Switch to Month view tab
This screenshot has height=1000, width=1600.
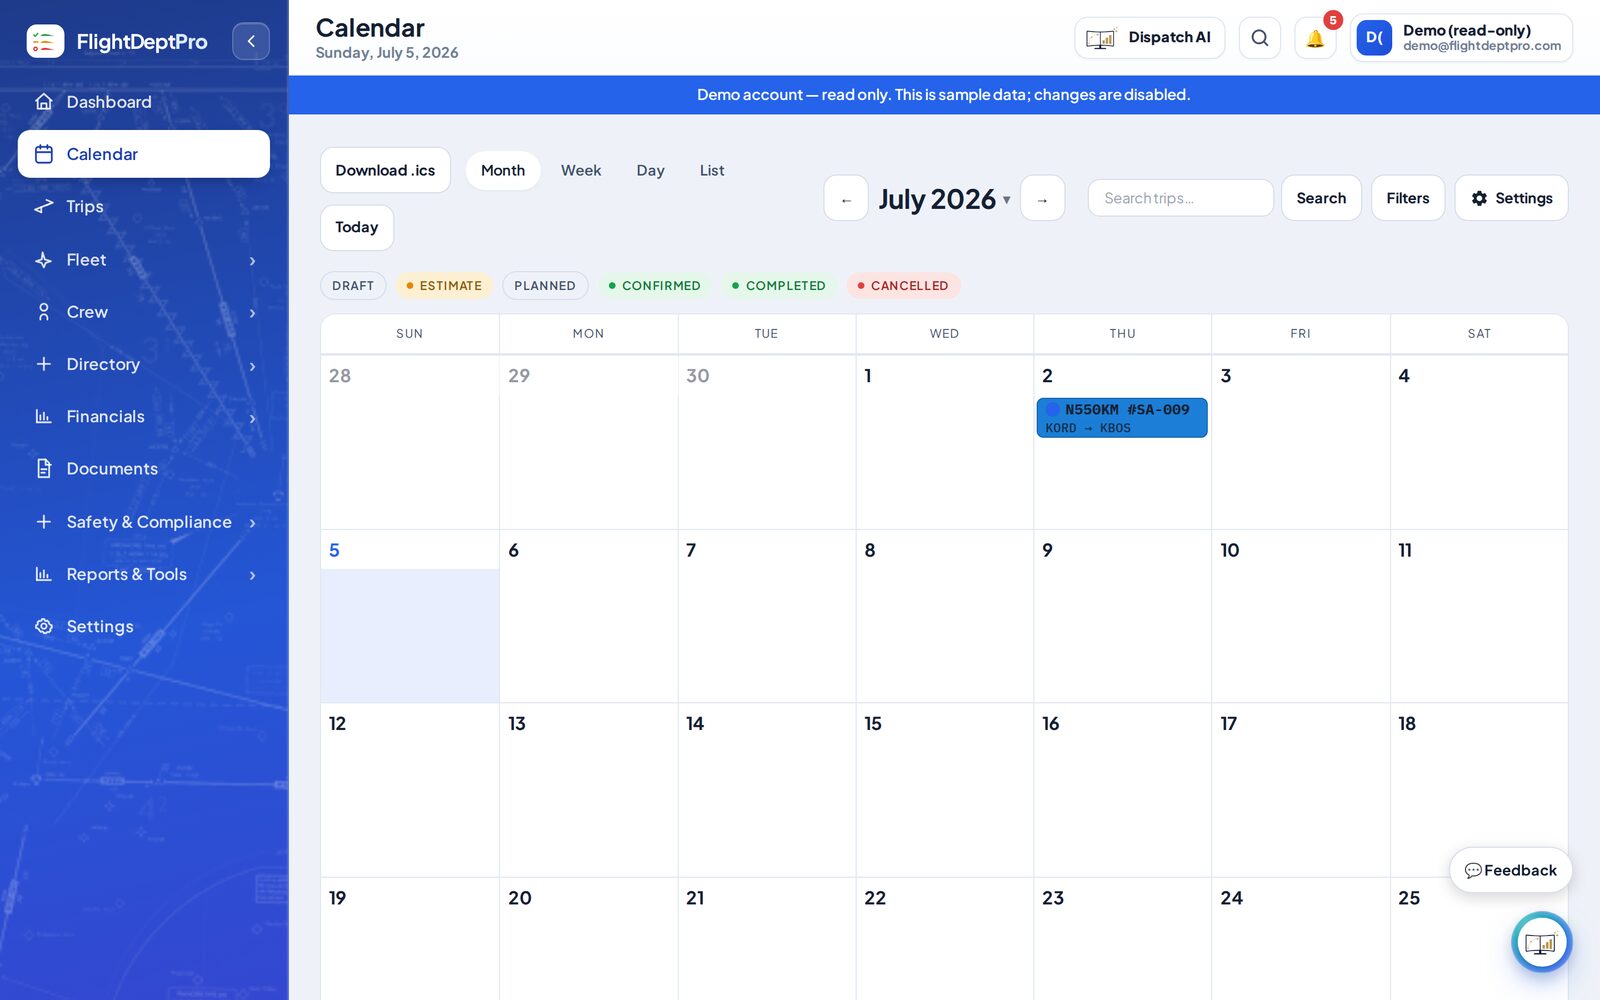[503, 171]
